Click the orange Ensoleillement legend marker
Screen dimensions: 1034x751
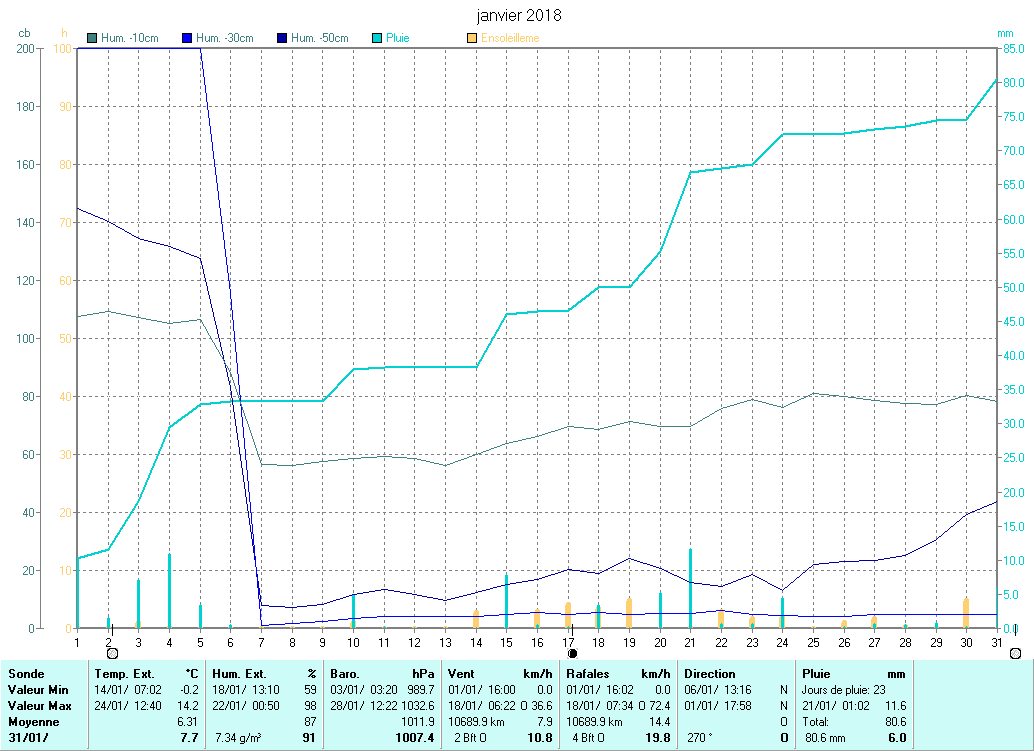[x=471, y=39]
